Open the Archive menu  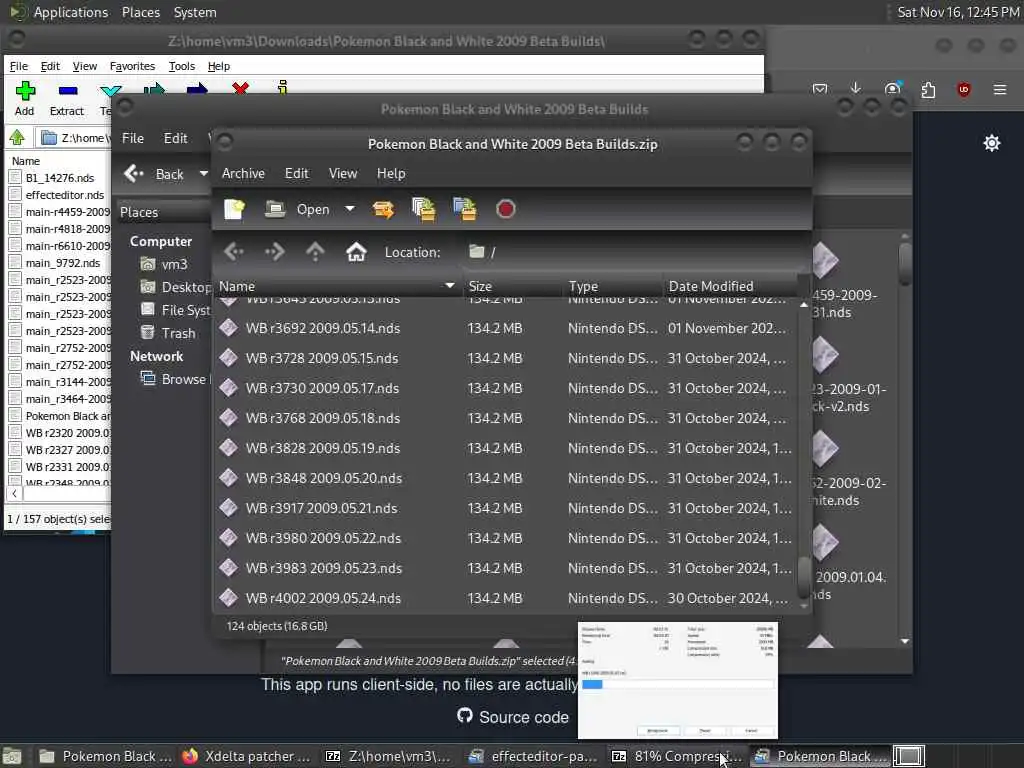243,173
